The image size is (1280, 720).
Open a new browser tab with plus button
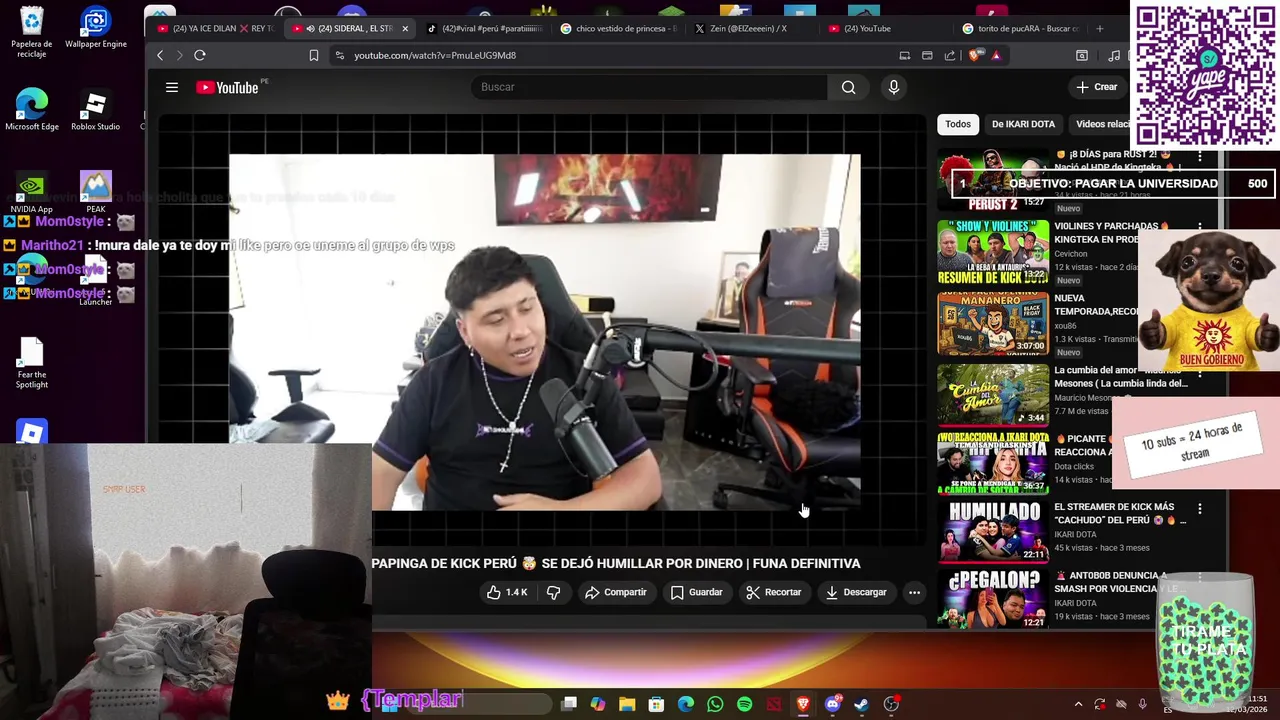click(x=1100, y=28)
